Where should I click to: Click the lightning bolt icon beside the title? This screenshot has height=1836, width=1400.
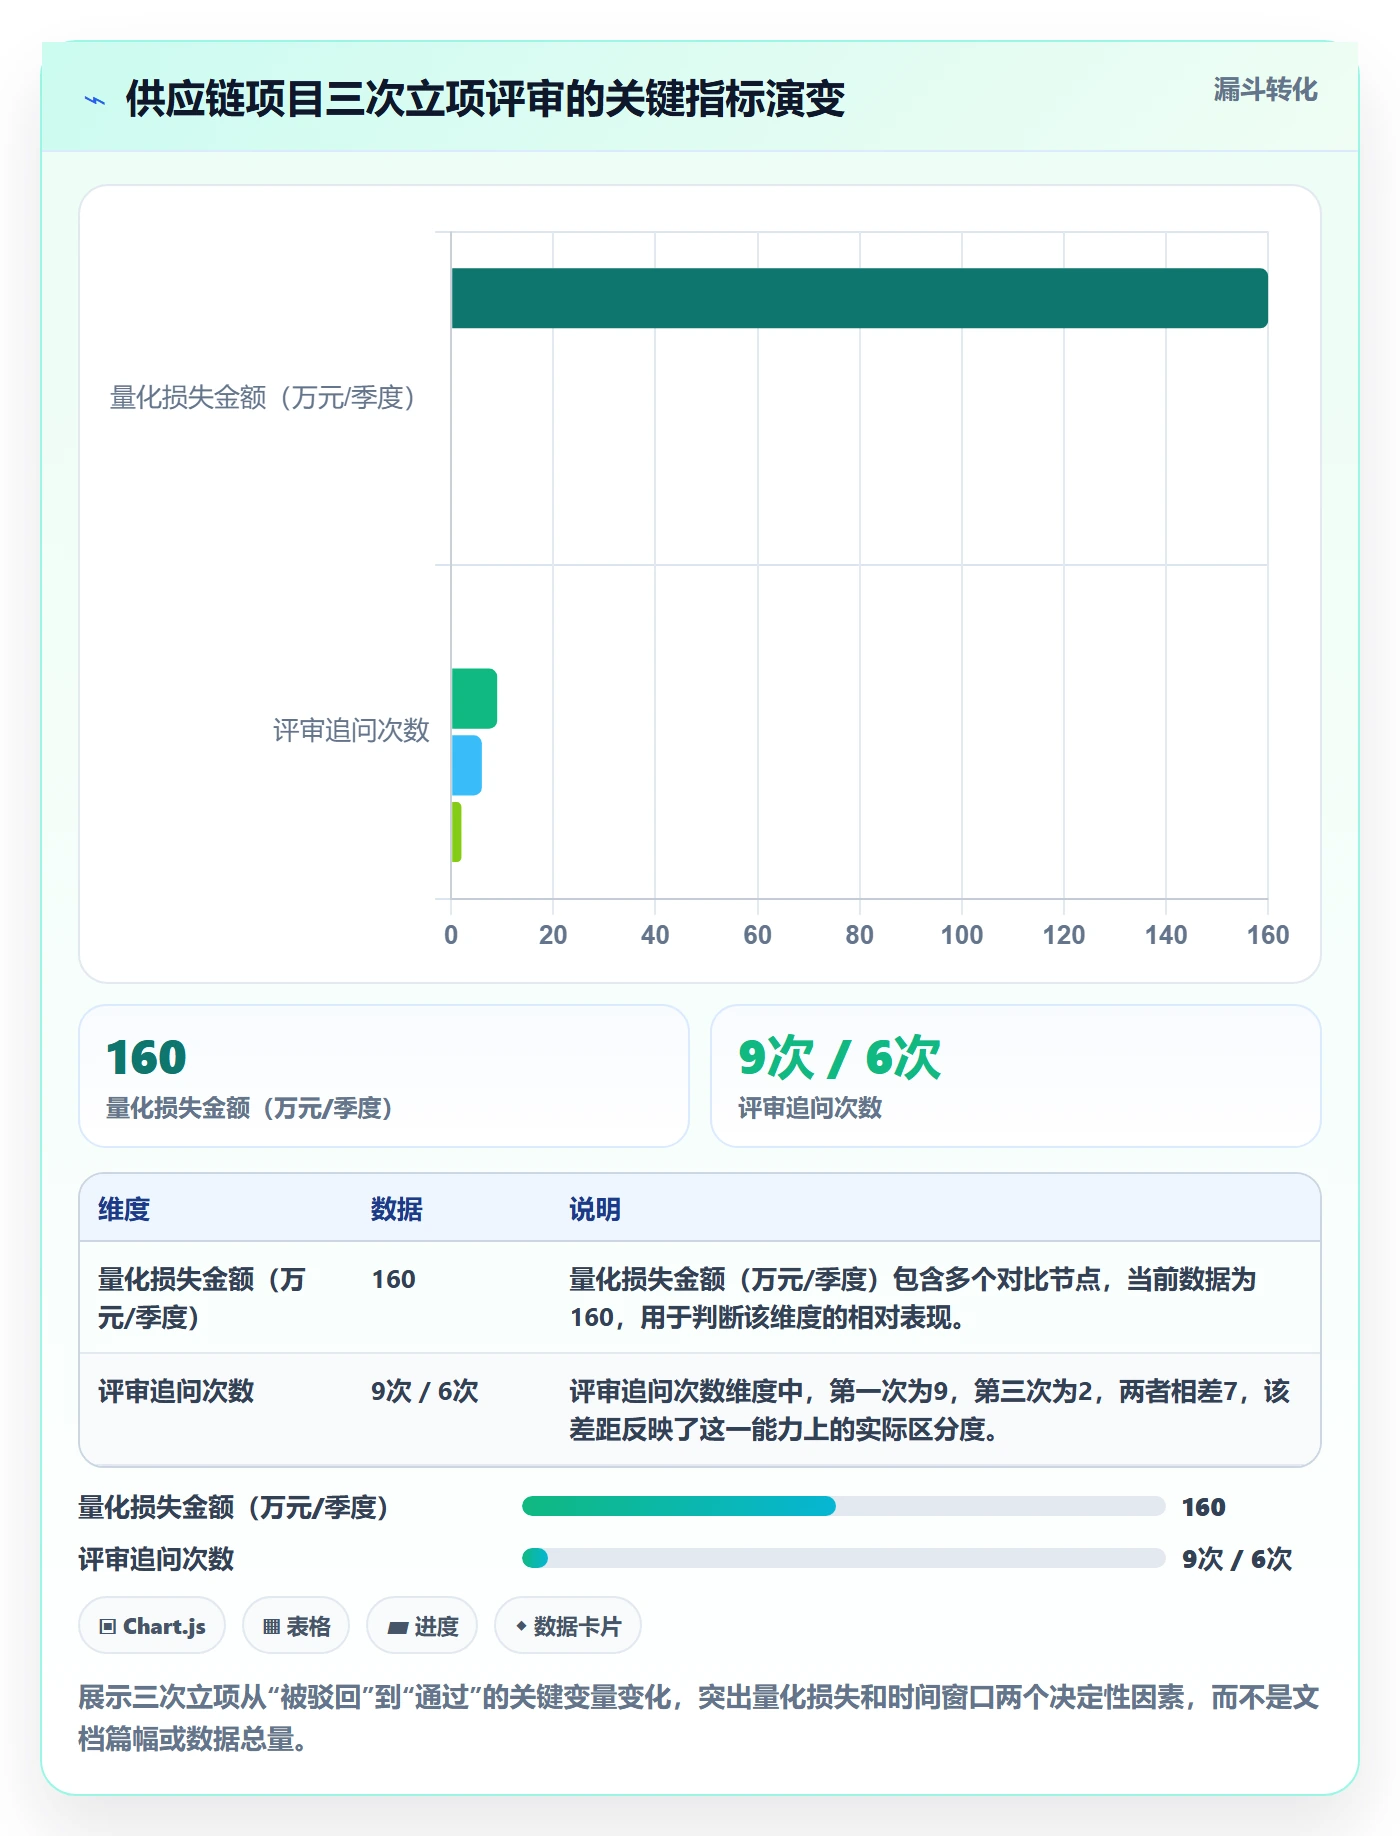click(x=95, y=100)
